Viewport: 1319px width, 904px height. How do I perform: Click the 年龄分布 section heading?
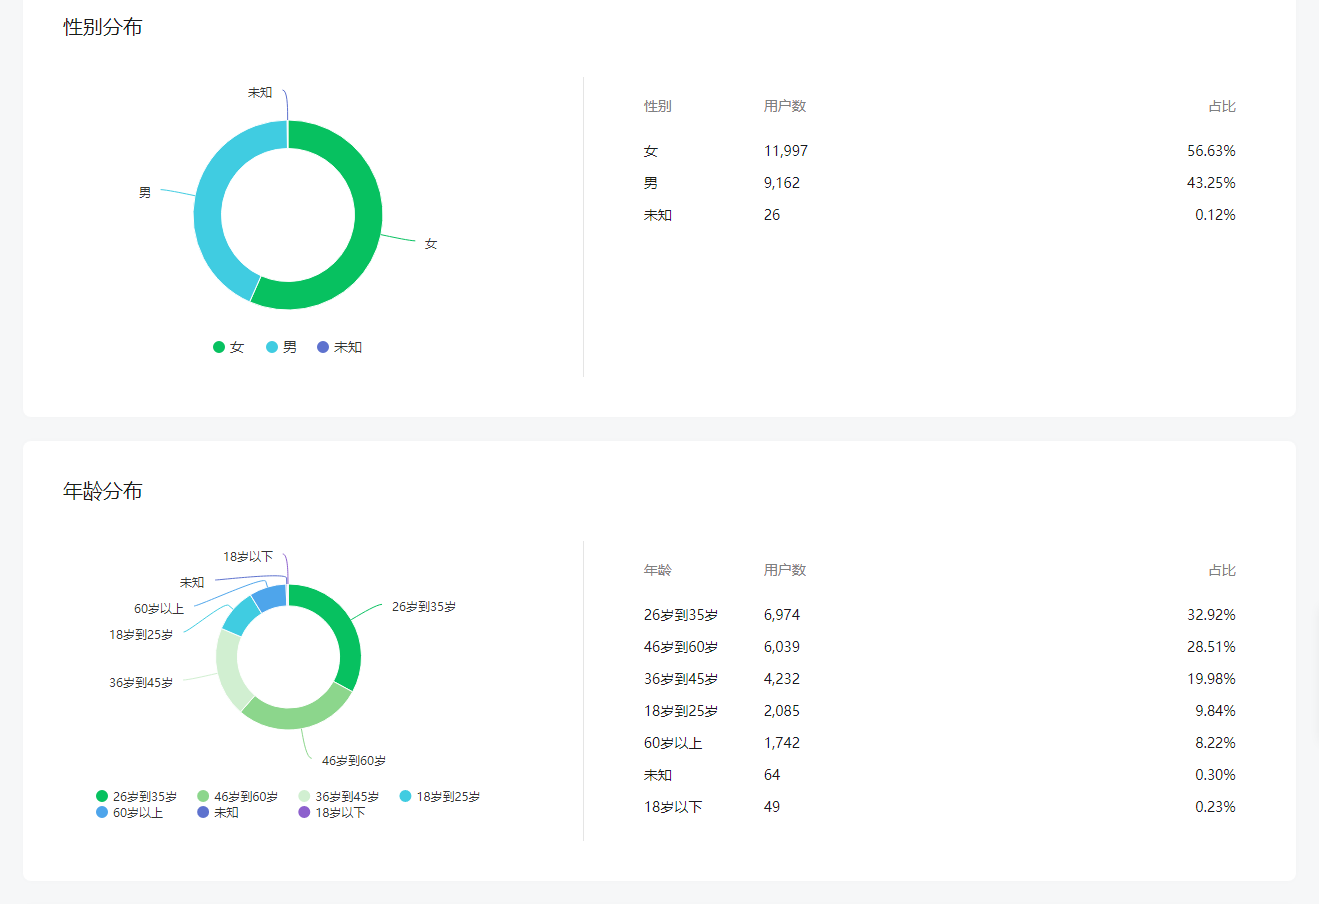click(x=103, y=491)
